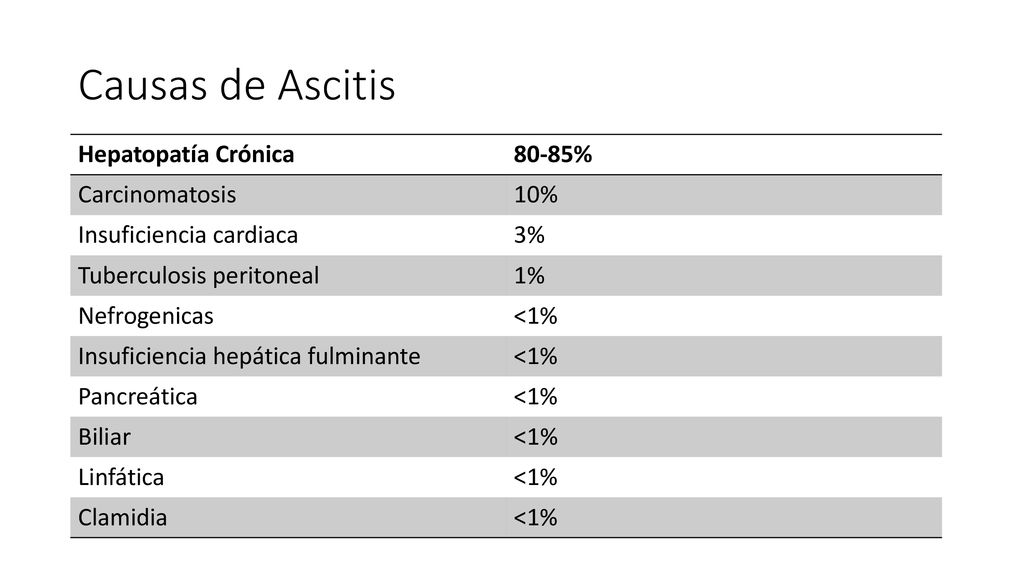Click the <1% value beside Pancreática
Viewport: 1024px width, 576px height.
(536, 396)
